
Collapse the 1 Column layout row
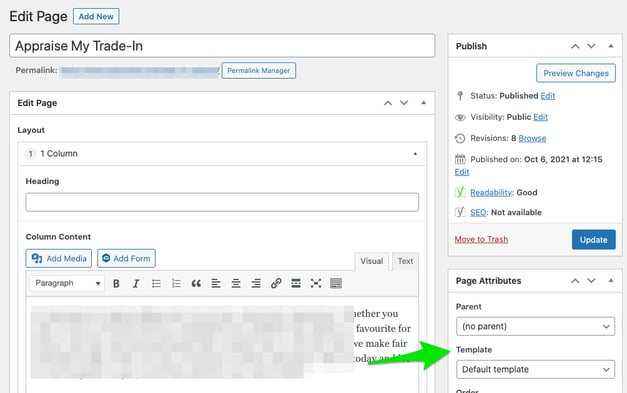tap(415, 154)
